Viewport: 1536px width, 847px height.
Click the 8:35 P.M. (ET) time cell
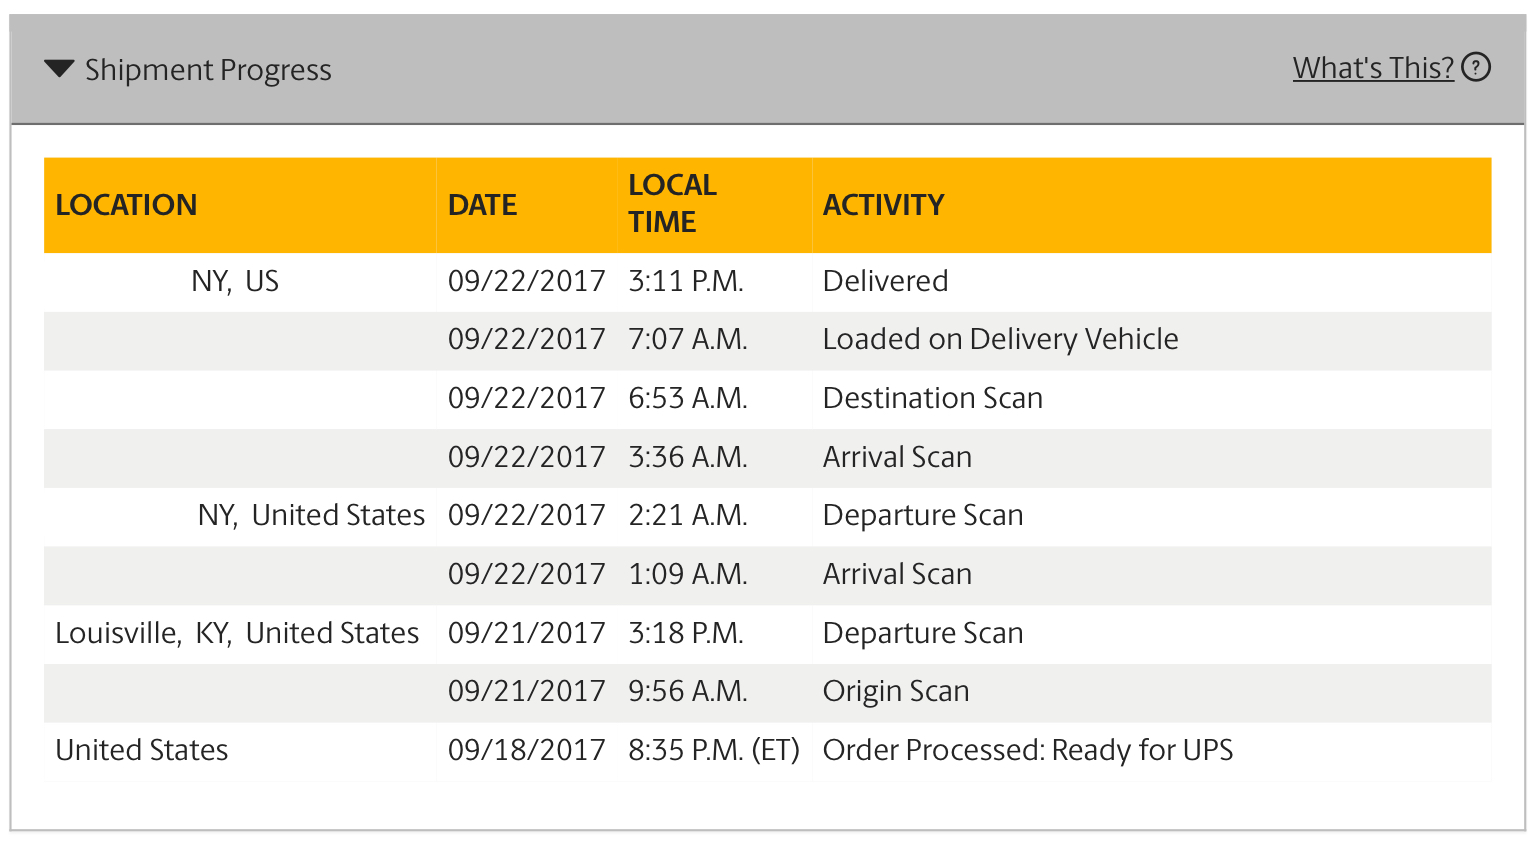tap(713, 750)
